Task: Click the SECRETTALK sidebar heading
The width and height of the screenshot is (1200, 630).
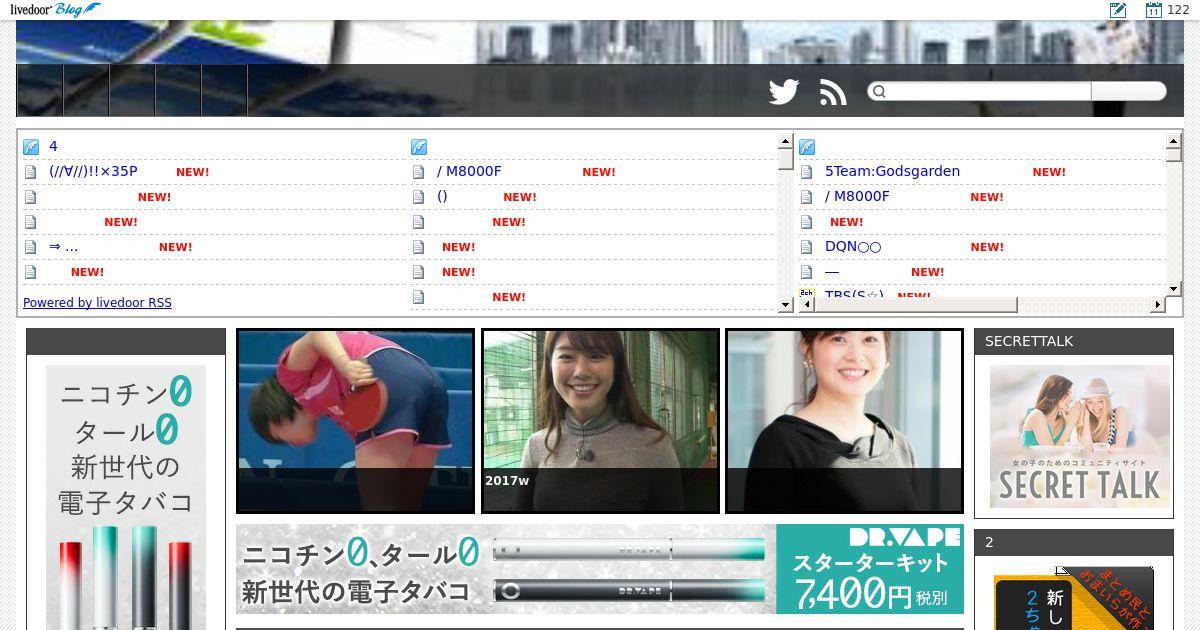Action: (1074, 341)
